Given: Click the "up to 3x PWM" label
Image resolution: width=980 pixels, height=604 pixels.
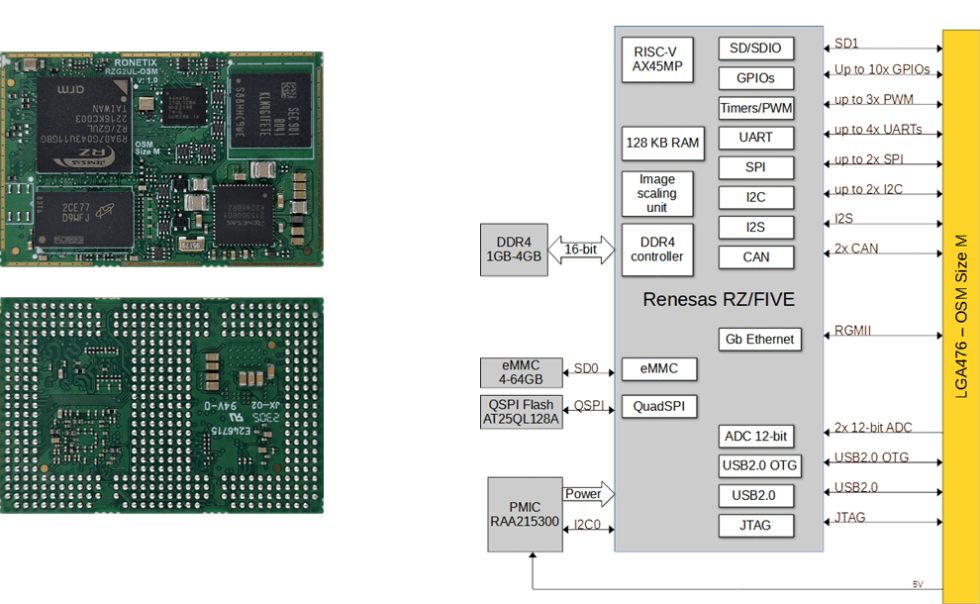Looking at the screenshot, I should coord(874,99).
